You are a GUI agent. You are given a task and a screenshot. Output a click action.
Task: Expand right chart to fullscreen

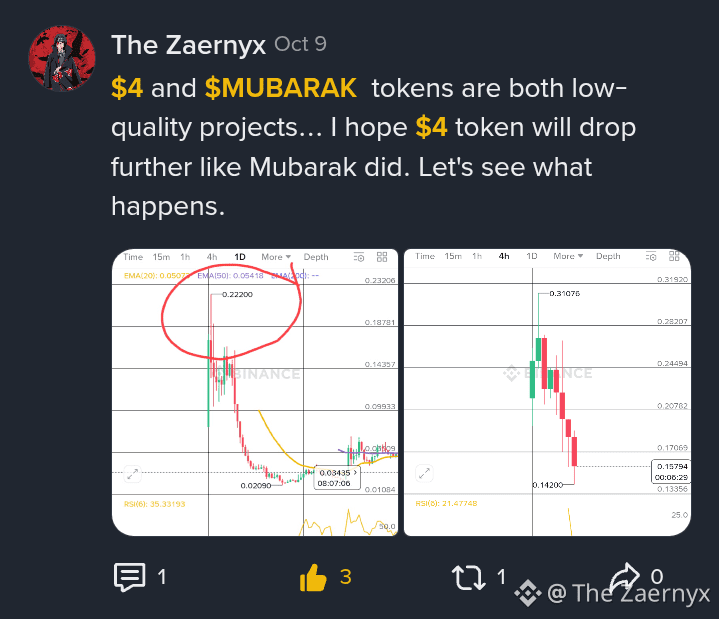tap(424, 473)
